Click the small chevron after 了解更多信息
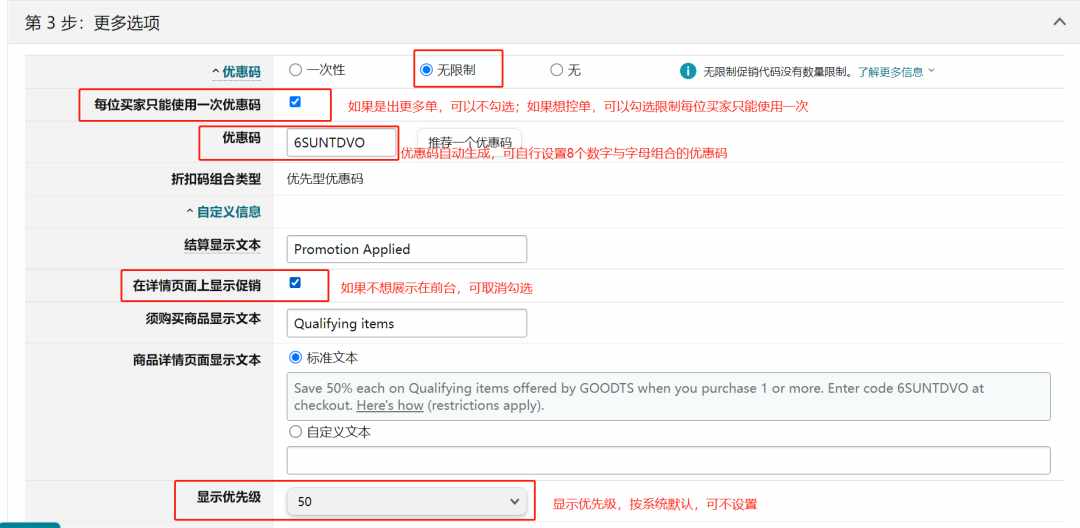Viewport: 1080px width, 528px height. click(x=931, y=71)
